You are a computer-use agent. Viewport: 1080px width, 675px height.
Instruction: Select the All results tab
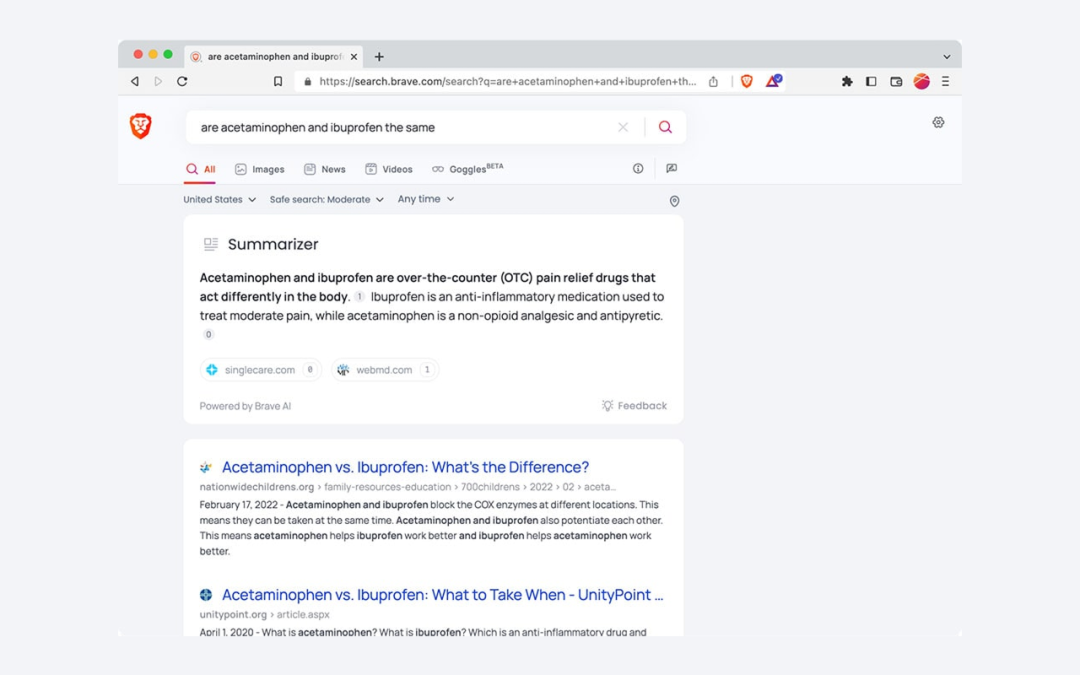pyautogui.click(x=200, y=169)
